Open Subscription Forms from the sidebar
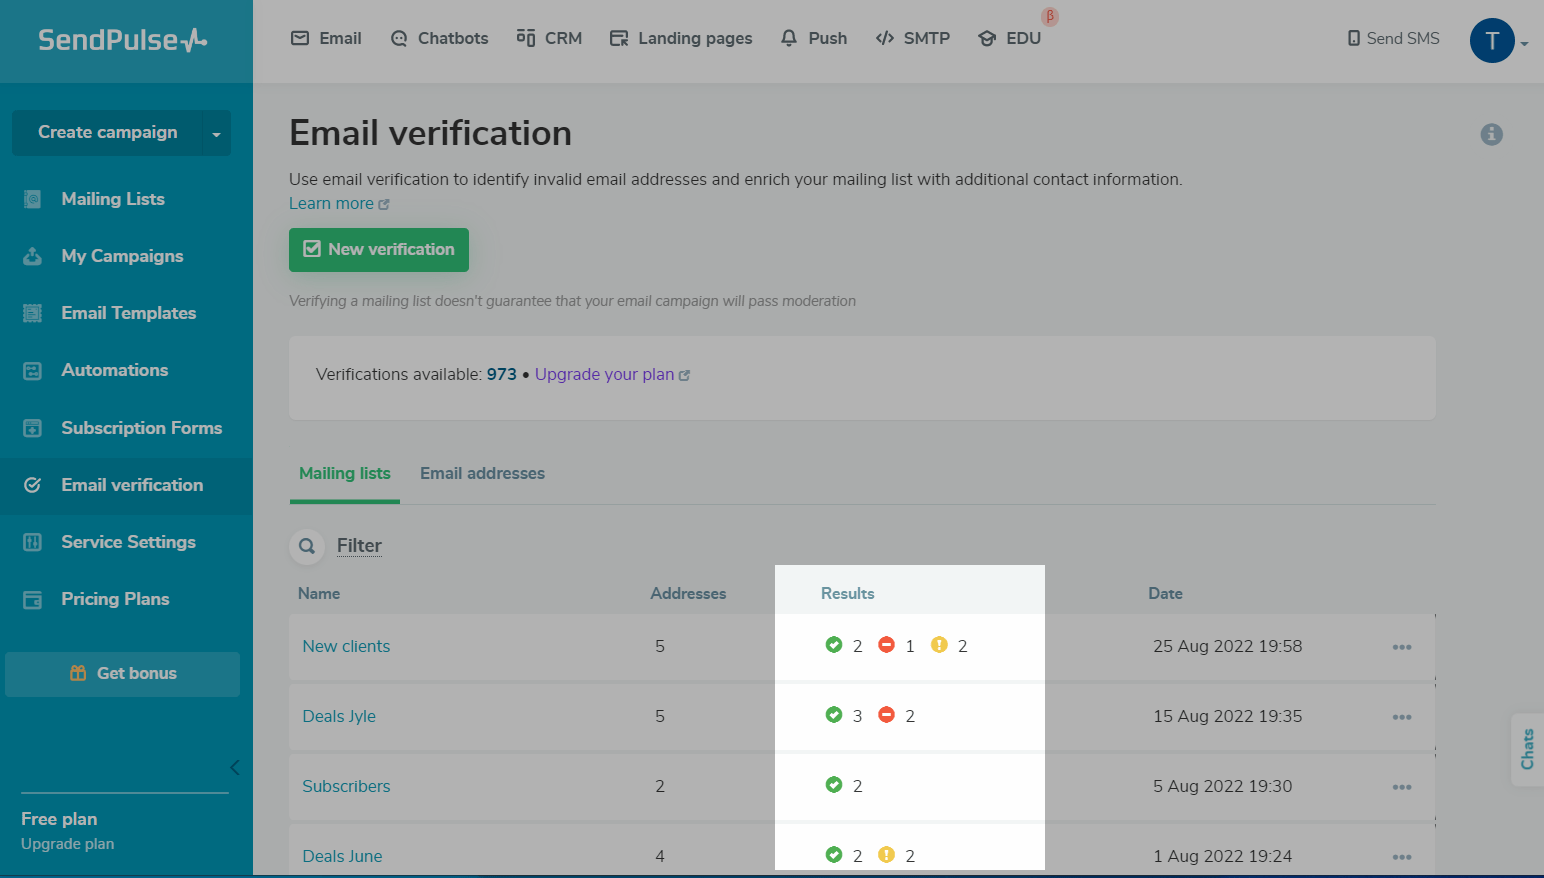The image size is (1544, 878). pos(141,428)
